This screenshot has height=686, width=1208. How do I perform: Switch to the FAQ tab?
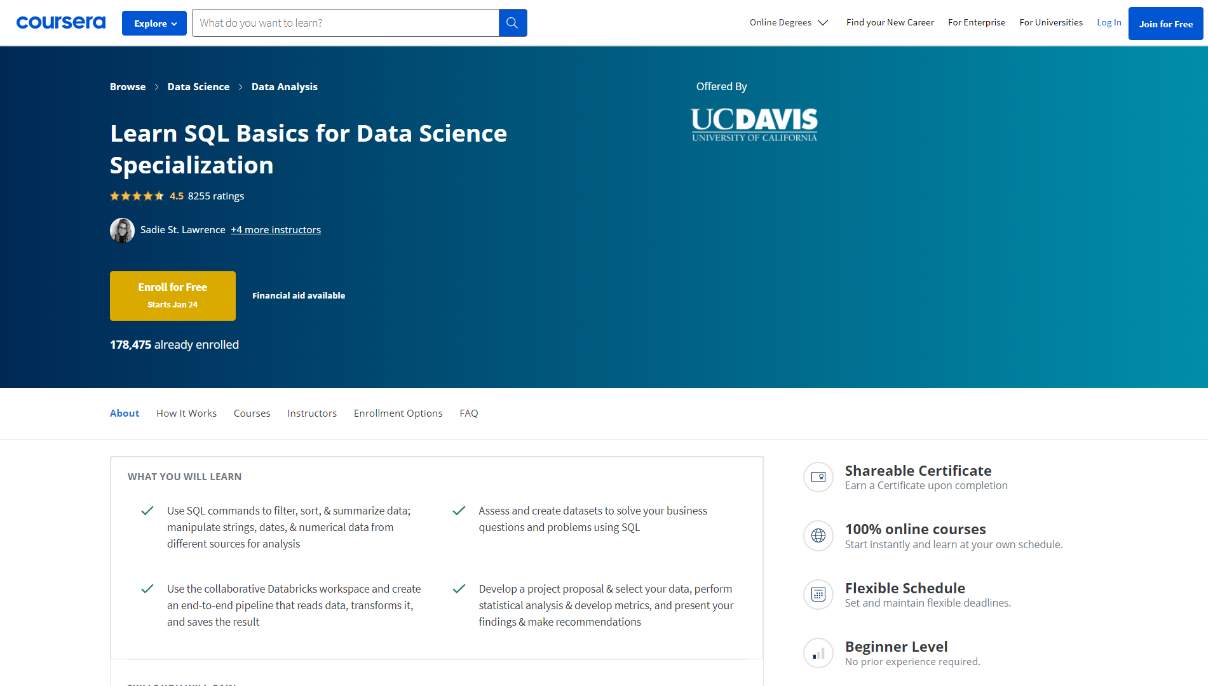point(469,413)
